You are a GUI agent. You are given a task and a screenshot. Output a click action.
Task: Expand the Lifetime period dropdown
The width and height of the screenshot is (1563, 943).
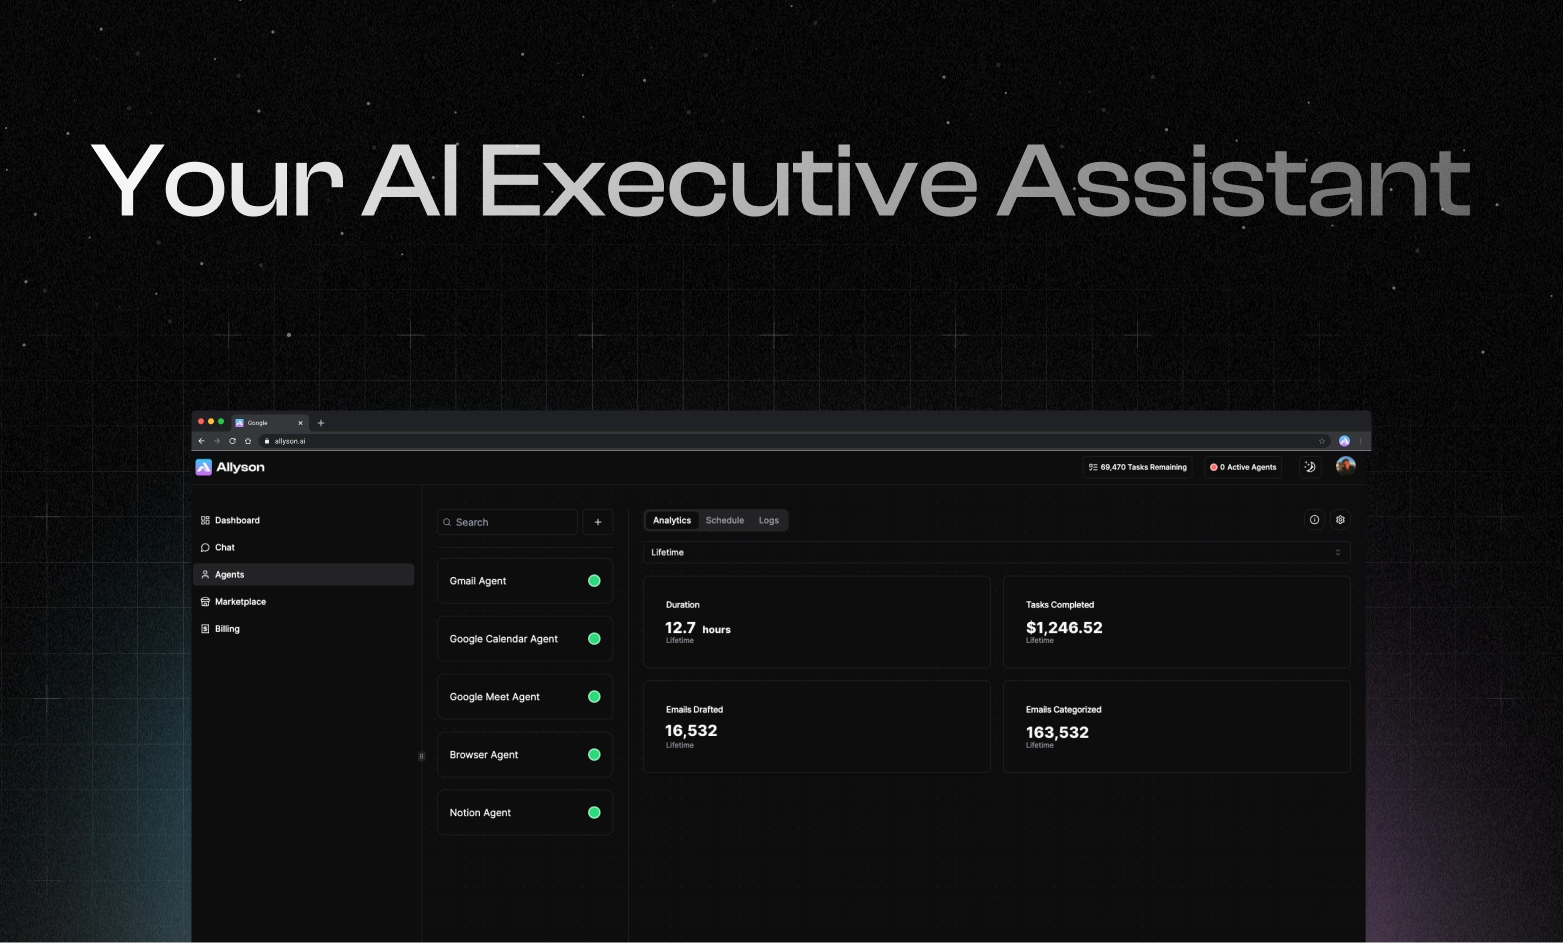pos(996,553)
